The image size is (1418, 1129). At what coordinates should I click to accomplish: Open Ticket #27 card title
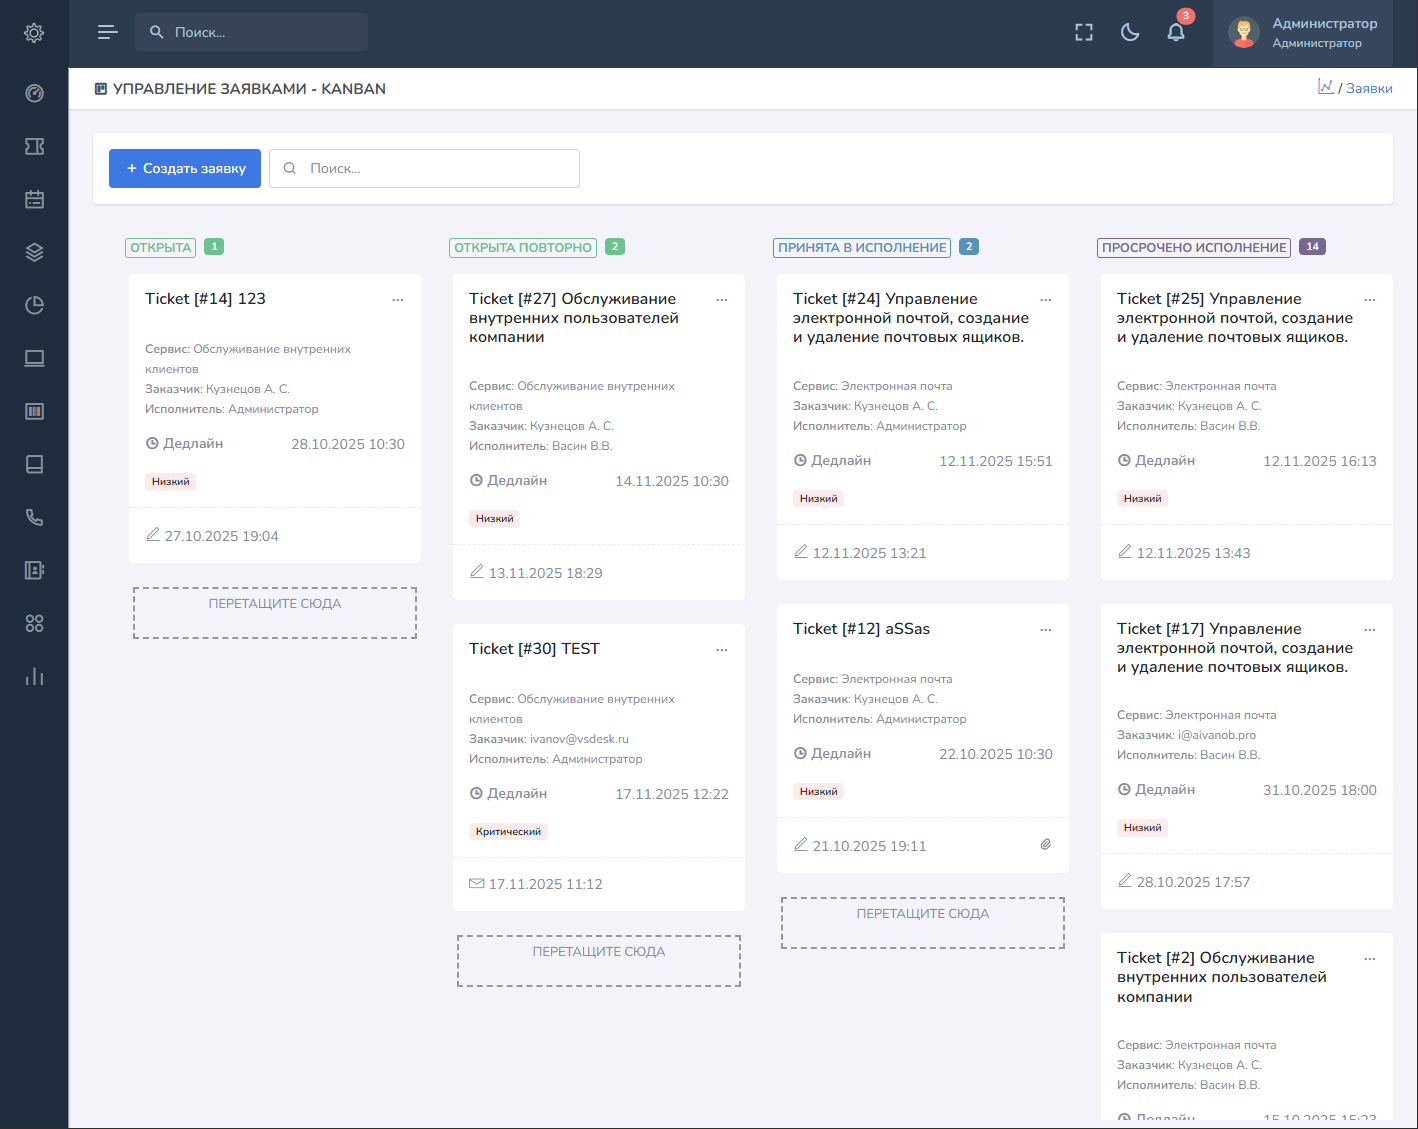[573, 318]
